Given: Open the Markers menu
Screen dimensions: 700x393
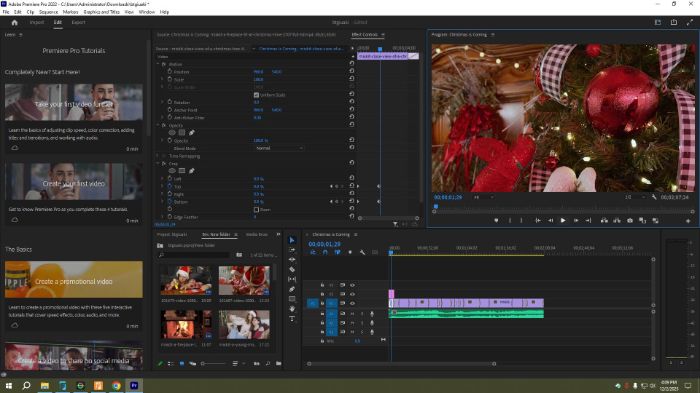Looking at the screenshot, I should click(x=70, y=12).
